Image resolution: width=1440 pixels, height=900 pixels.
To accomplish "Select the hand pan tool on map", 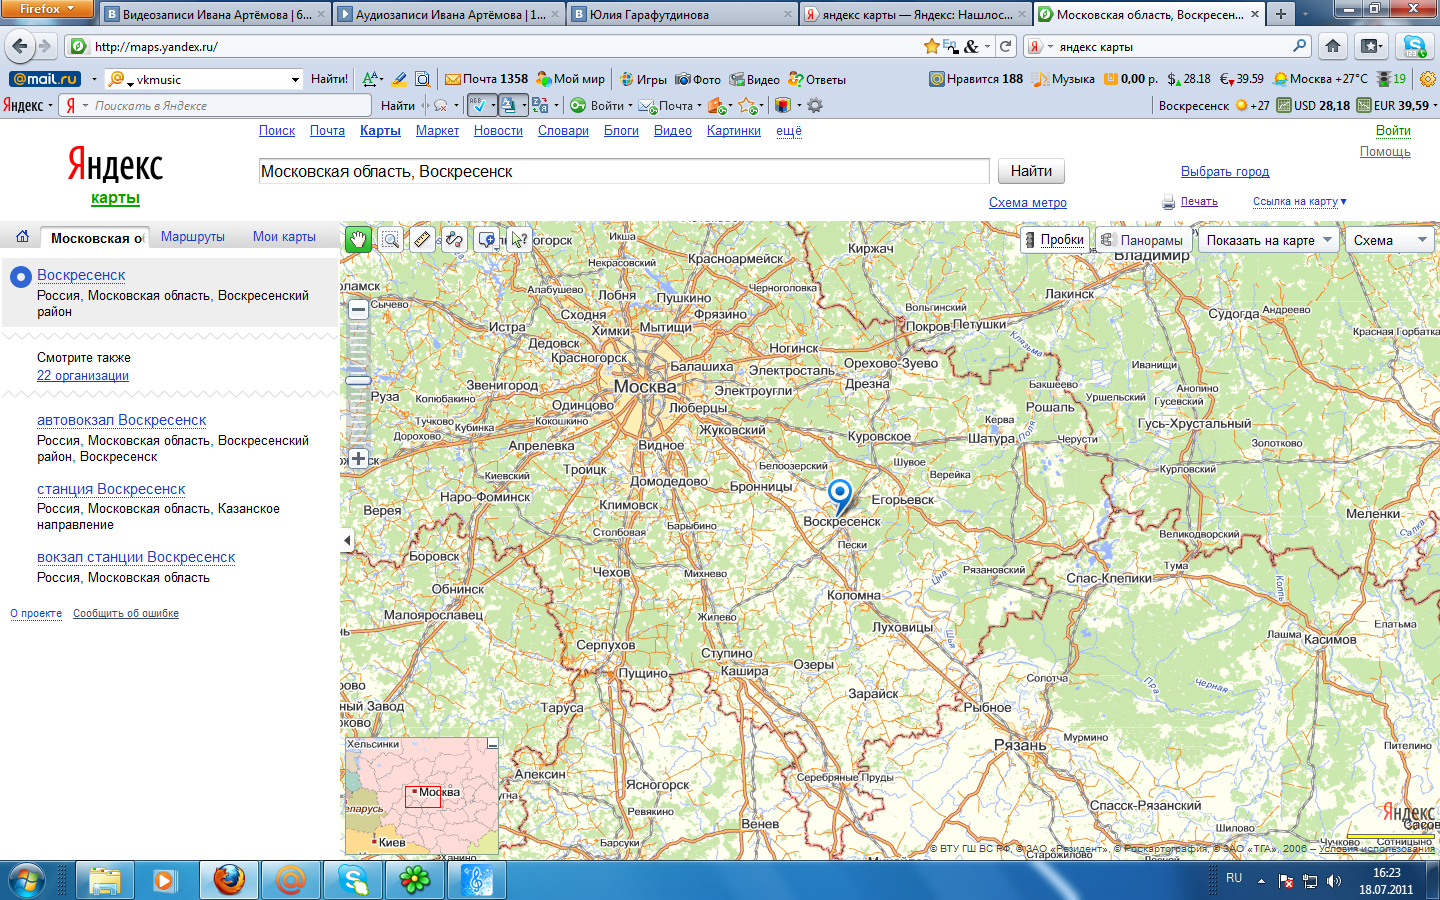I will (x=358, y=239).
